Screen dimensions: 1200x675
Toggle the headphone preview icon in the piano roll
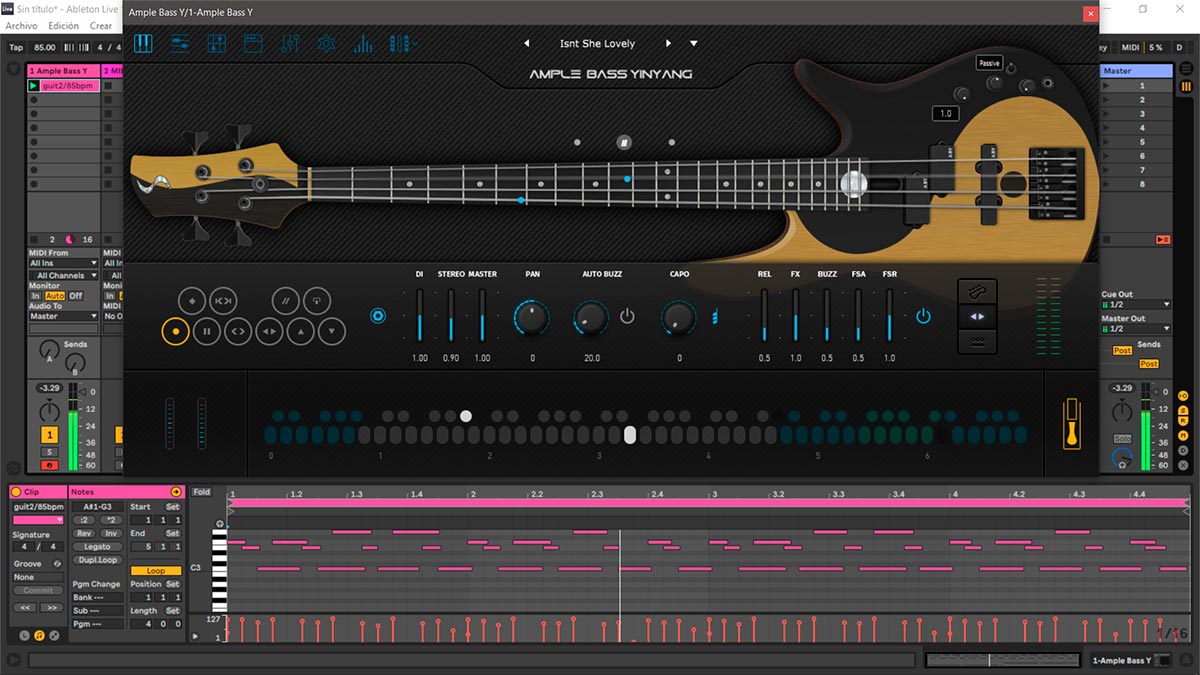[x=219, y=524]
